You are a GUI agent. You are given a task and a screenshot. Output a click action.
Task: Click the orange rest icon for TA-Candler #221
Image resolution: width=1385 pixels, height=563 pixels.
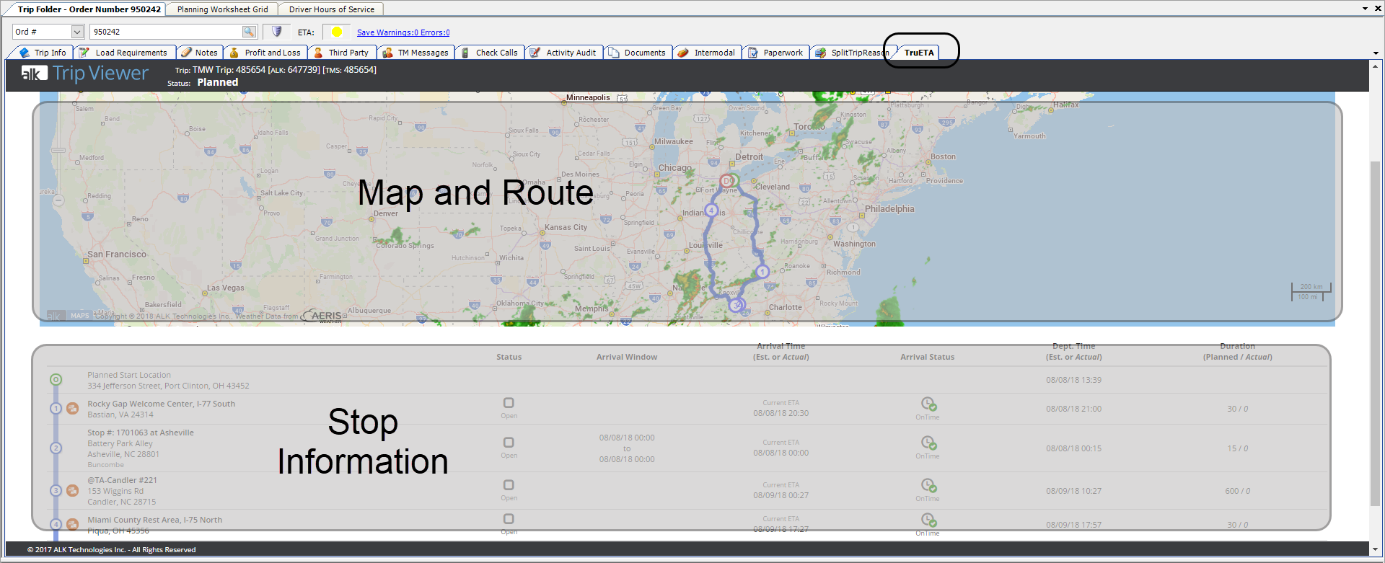pos(73,490)
